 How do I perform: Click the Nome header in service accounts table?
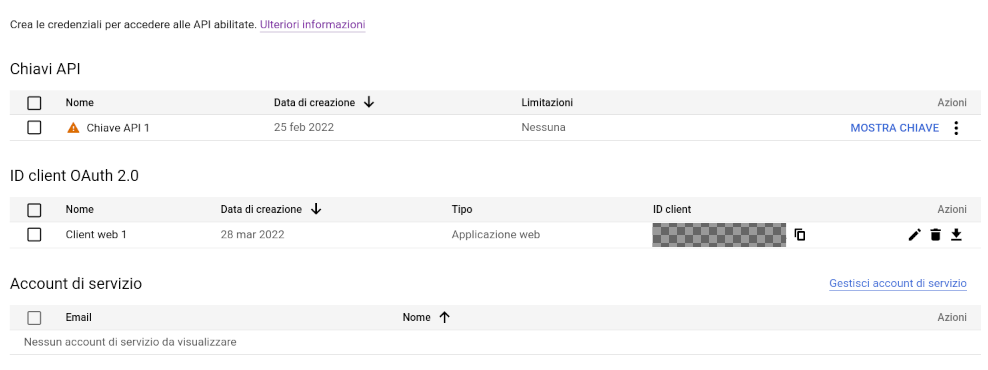[416, 317]
